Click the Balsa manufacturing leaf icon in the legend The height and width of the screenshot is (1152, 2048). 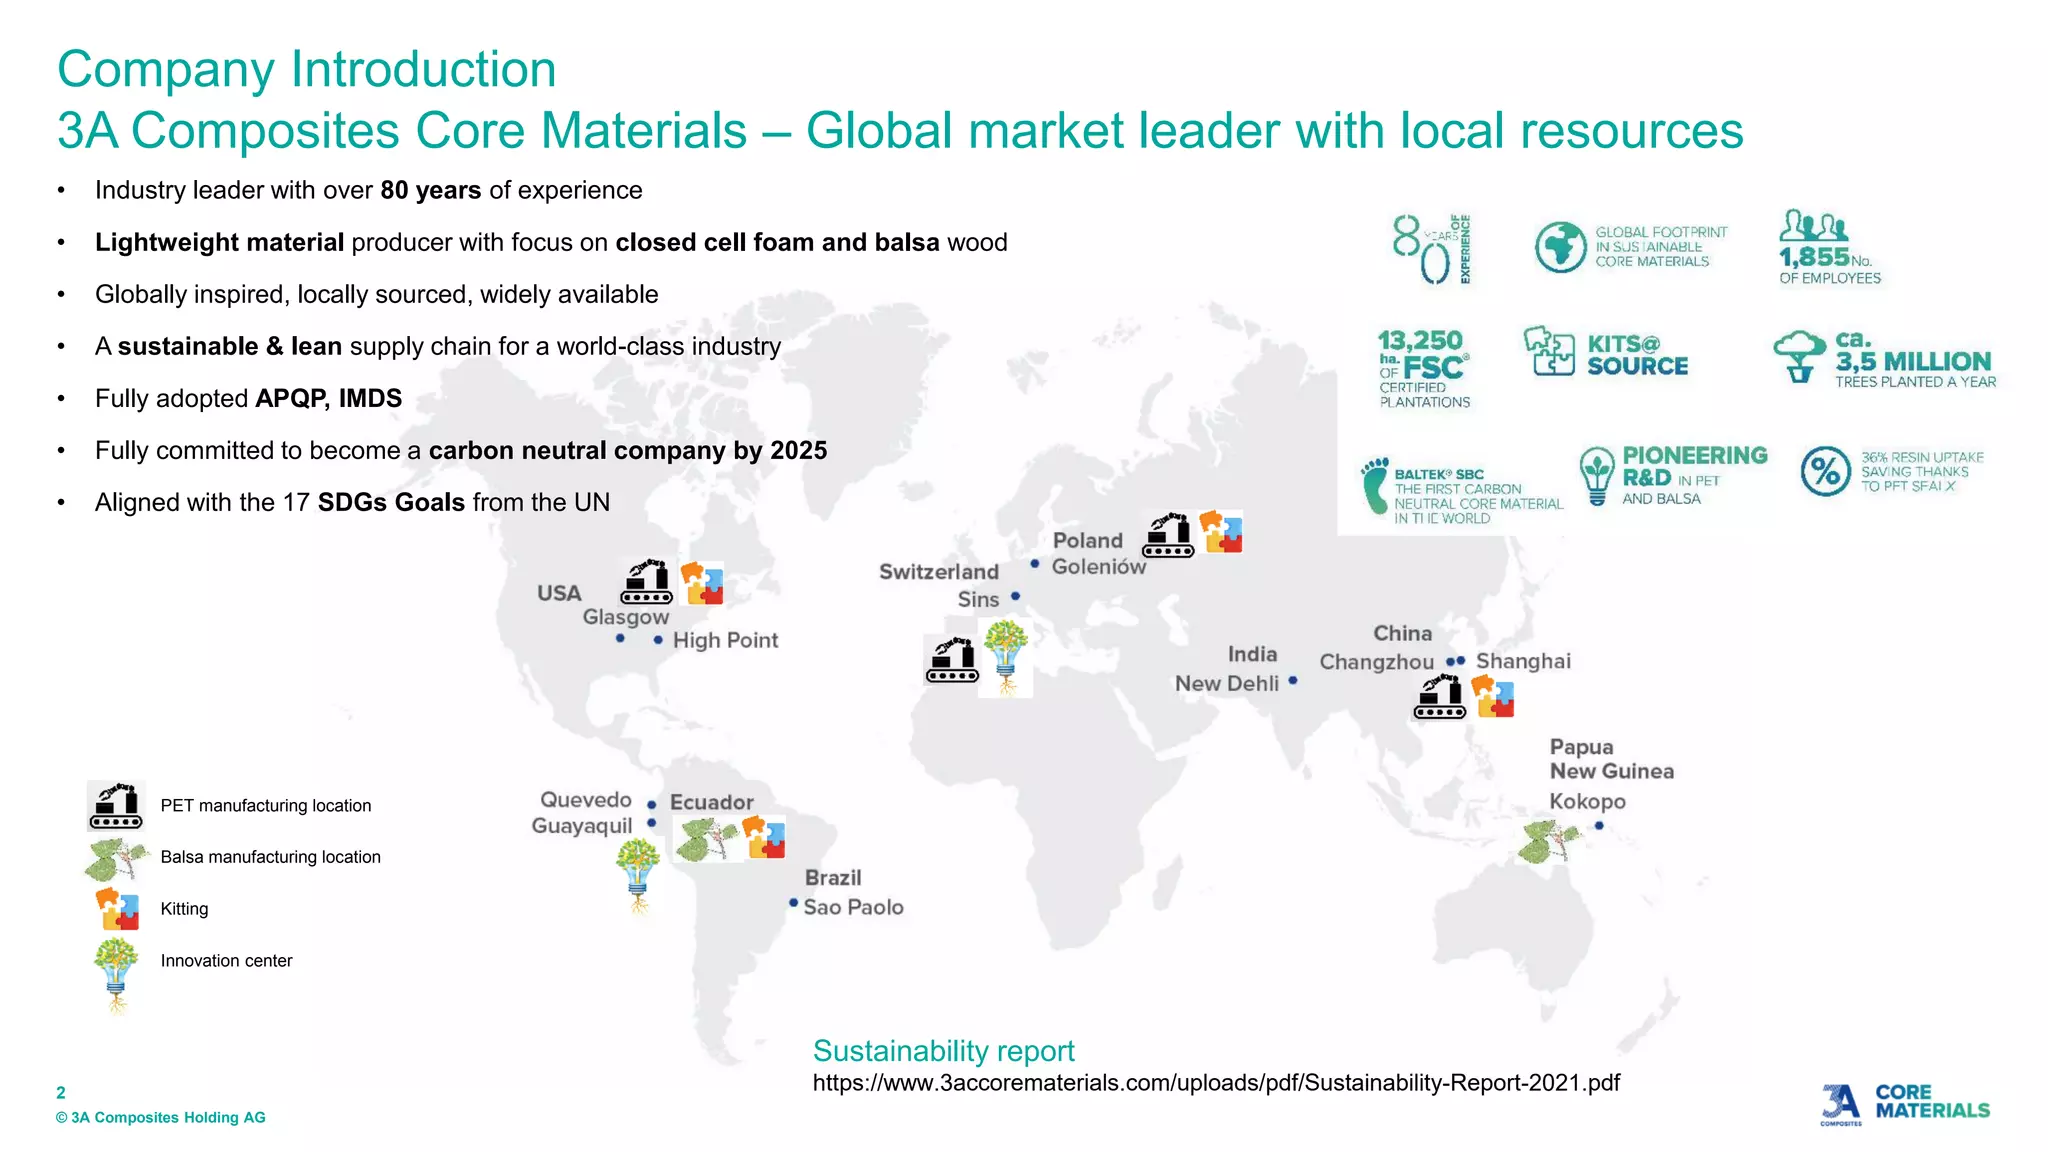tap(116, 858)
